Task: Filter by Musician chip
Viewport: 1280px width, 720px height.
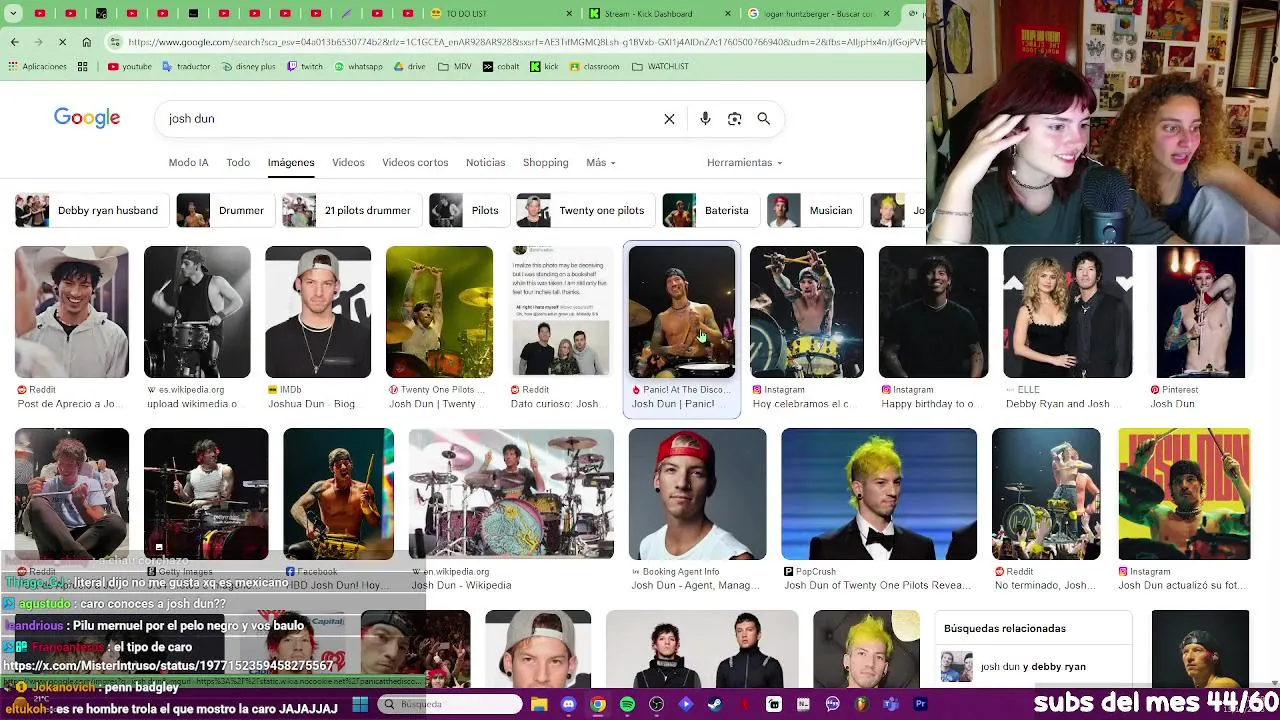Action: click(814, 211)
